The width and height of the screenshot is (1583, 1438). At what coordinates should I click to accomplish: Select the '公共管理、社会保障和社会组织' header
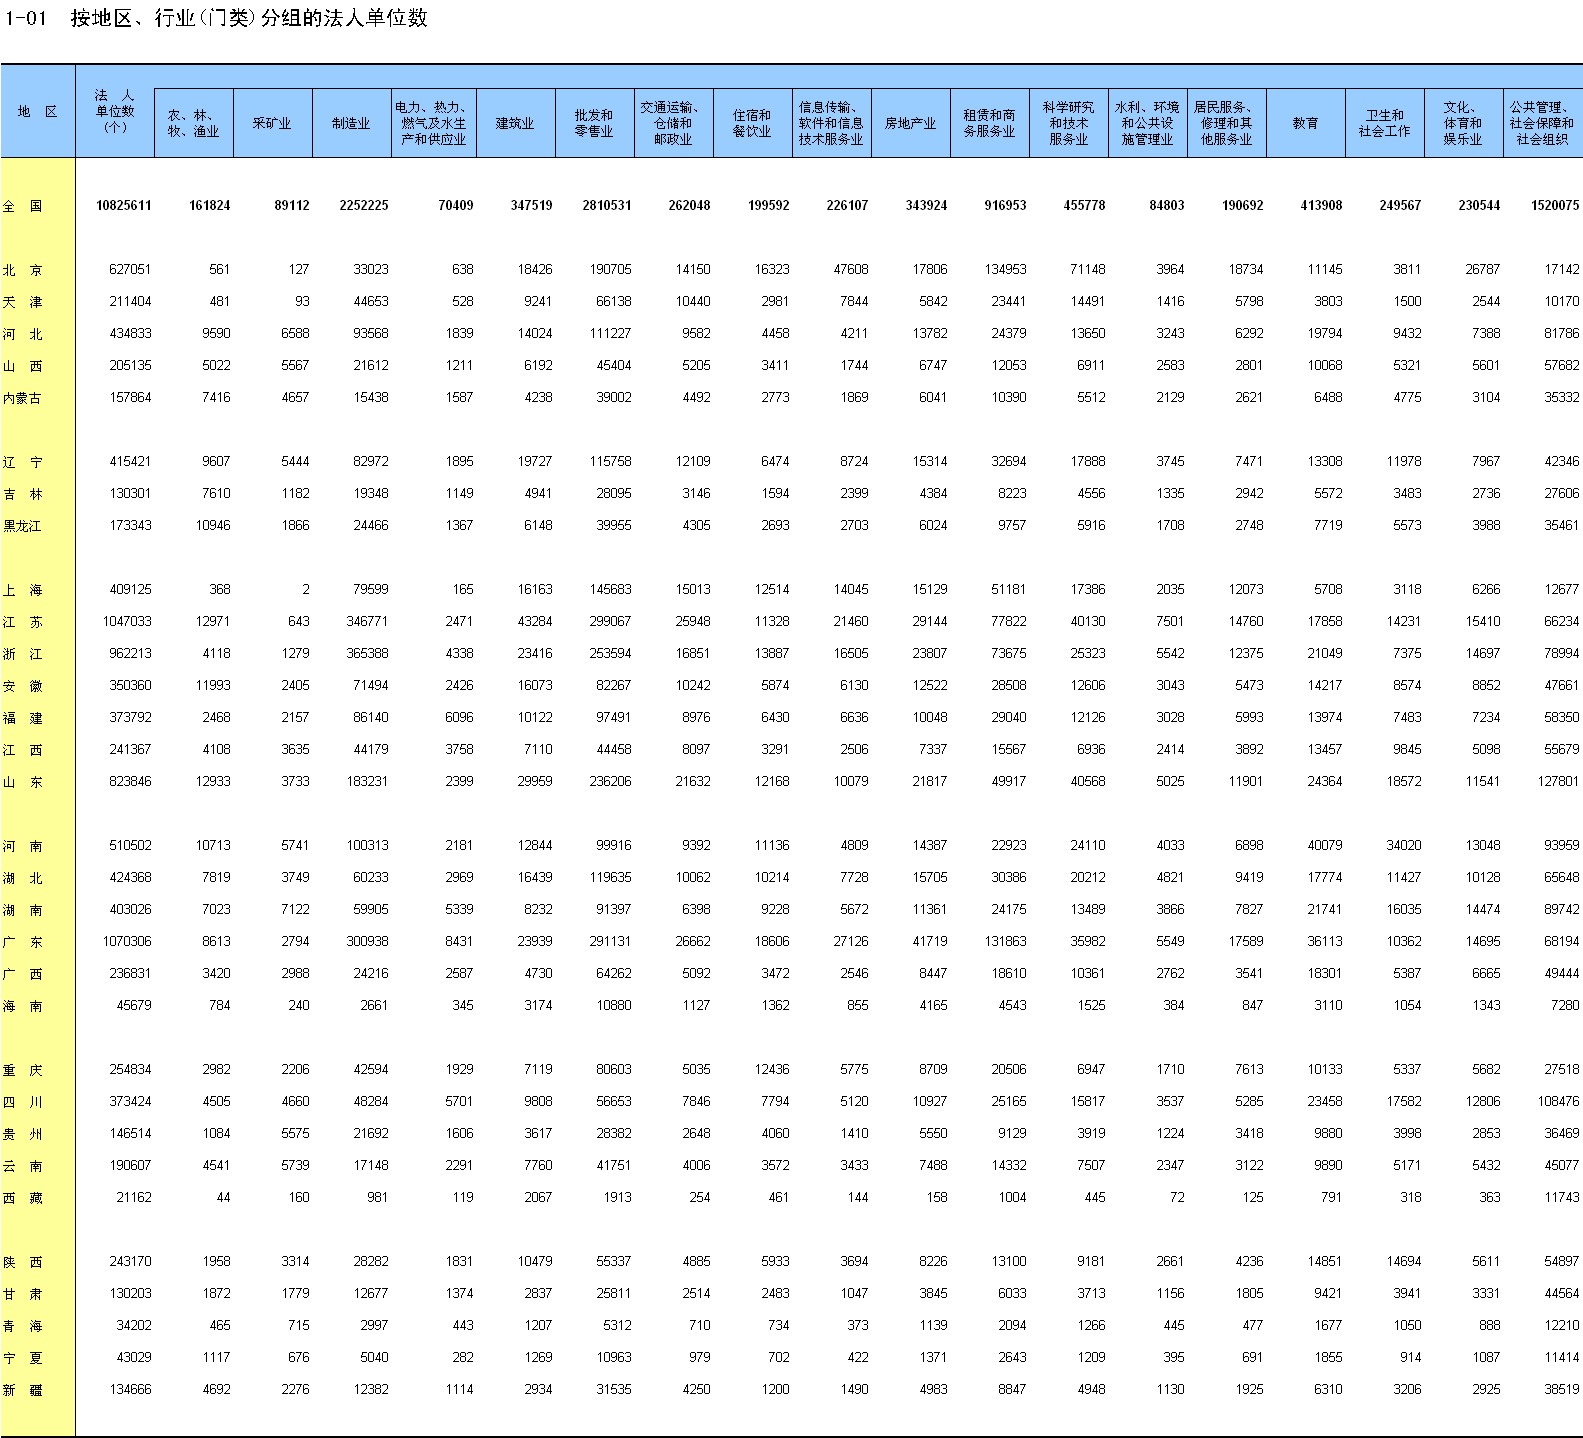(x=1543, y=123)
